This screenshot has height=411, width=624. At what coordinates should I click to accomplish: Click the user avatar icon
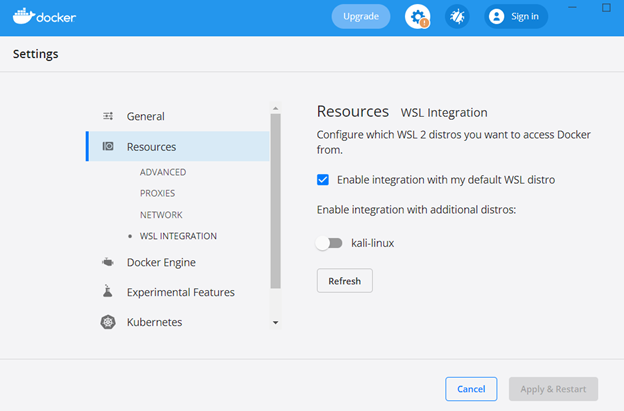point(496,16)
